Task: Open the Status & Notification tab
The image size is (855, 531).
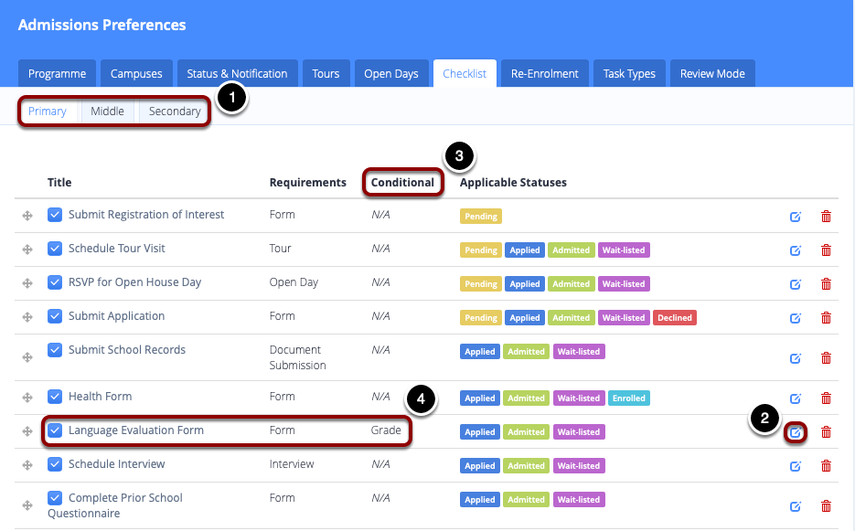Action: click(237, 74)
